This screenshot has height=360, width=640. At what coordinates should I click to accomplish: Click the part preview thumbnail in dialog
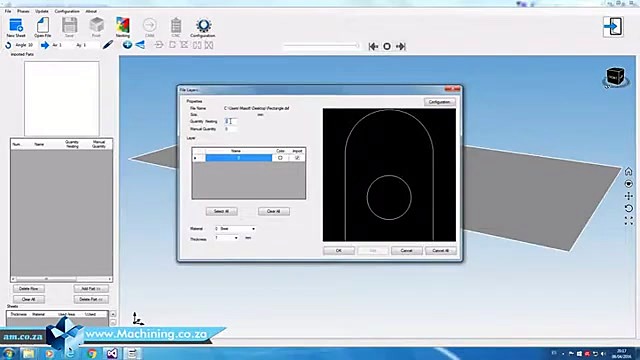[389, 175]
